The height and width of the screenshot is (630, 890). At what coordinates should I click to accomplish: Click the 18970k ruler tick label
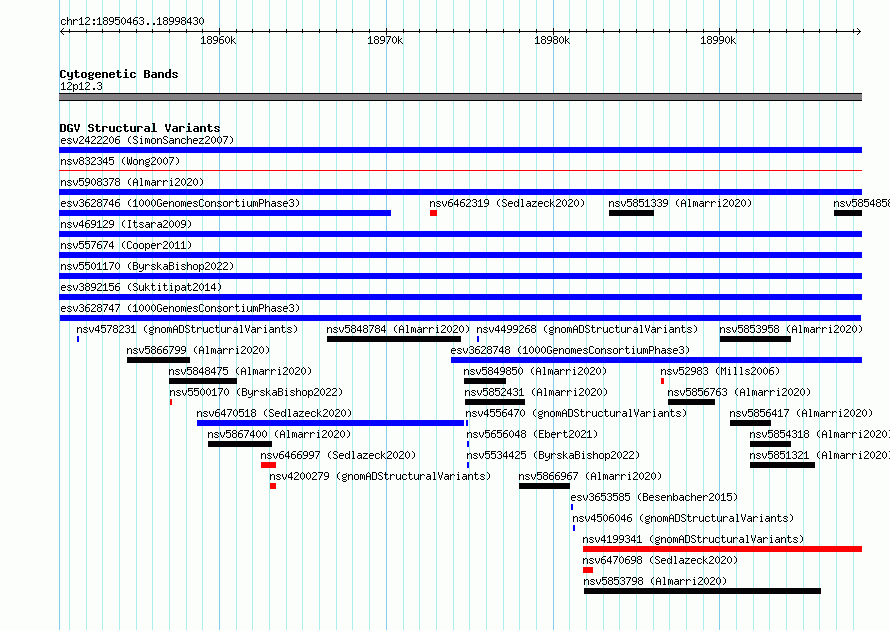pyautogui.click(x=385, y=40)
